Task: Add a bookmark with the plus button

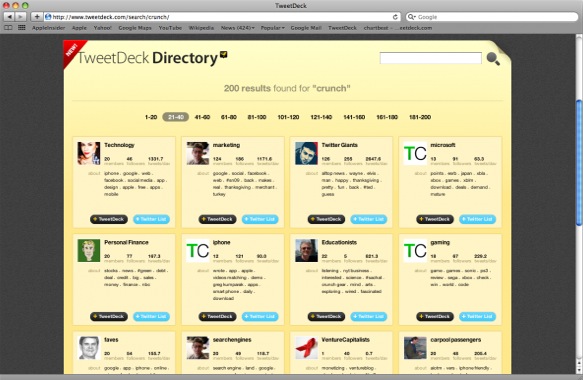Action: pos(37,17)
